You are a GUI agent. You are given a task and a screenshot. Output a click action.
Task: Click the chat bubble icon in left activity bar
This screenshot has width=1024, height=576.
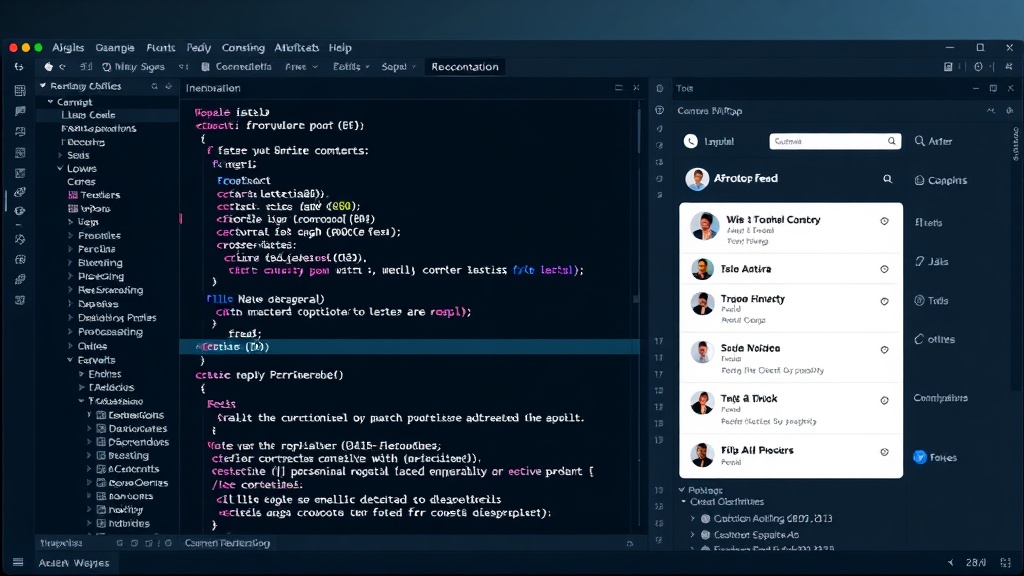point(20,111)
